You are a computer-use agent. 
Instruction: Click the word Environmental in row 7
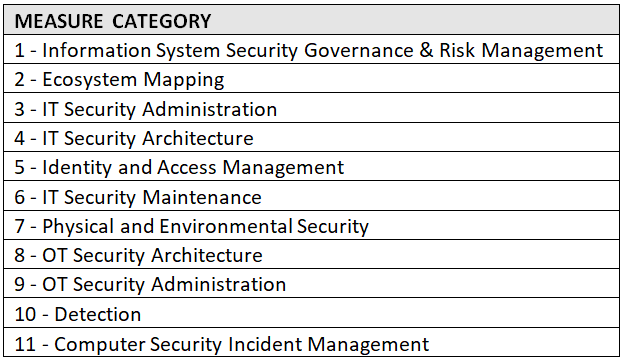tap(226, 226)
